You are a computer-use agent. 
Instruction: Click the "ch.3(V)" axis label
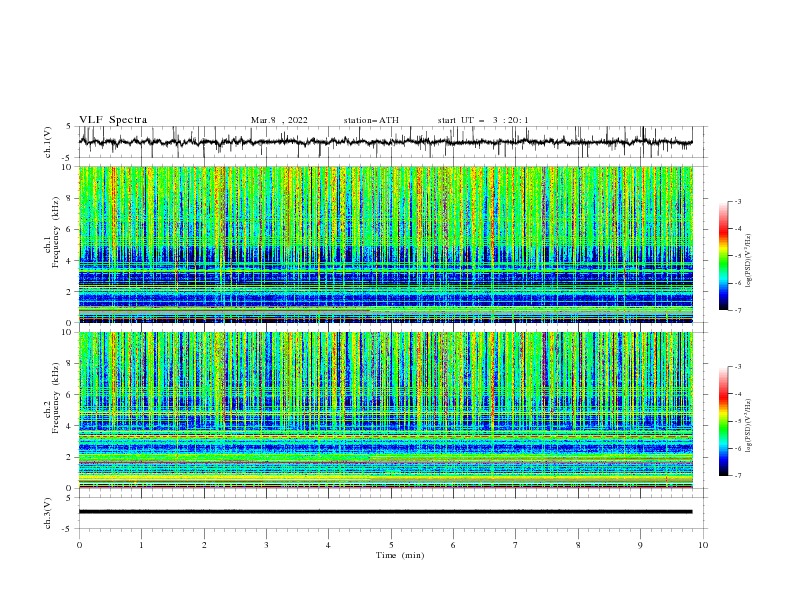pos(48,513)
